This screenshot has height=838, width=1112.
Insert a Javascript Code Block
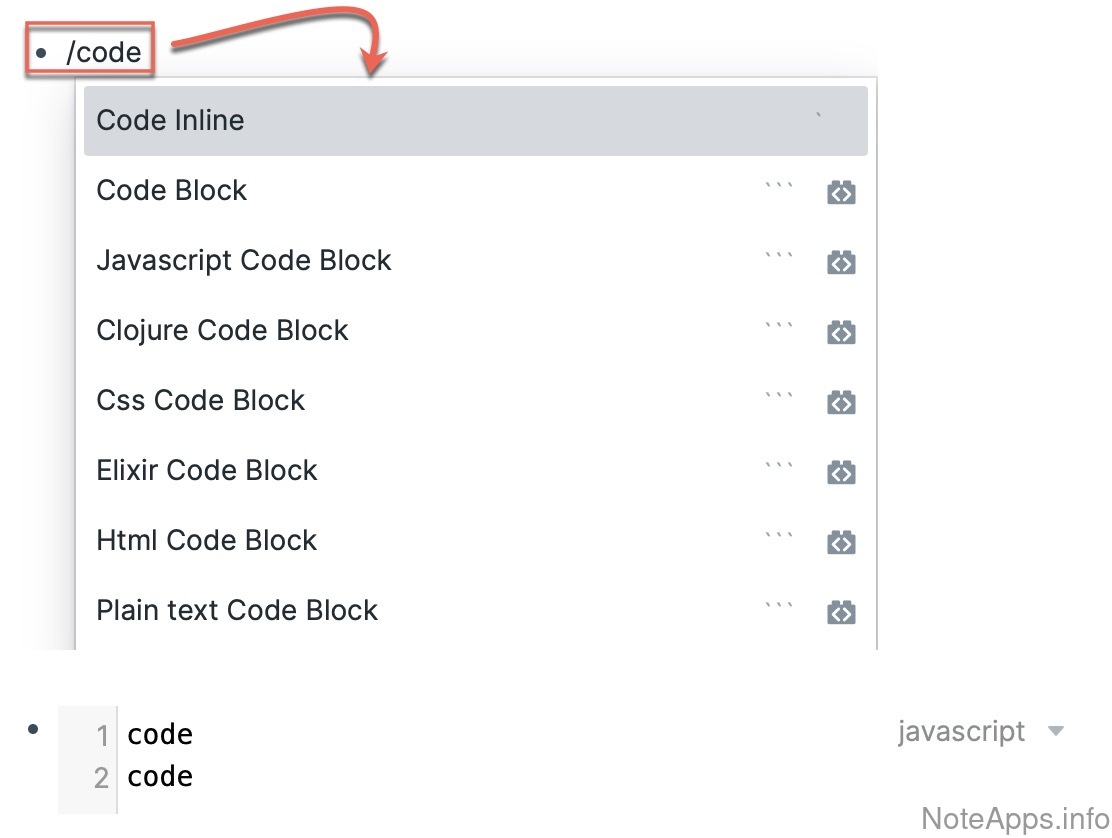point(244,261)
